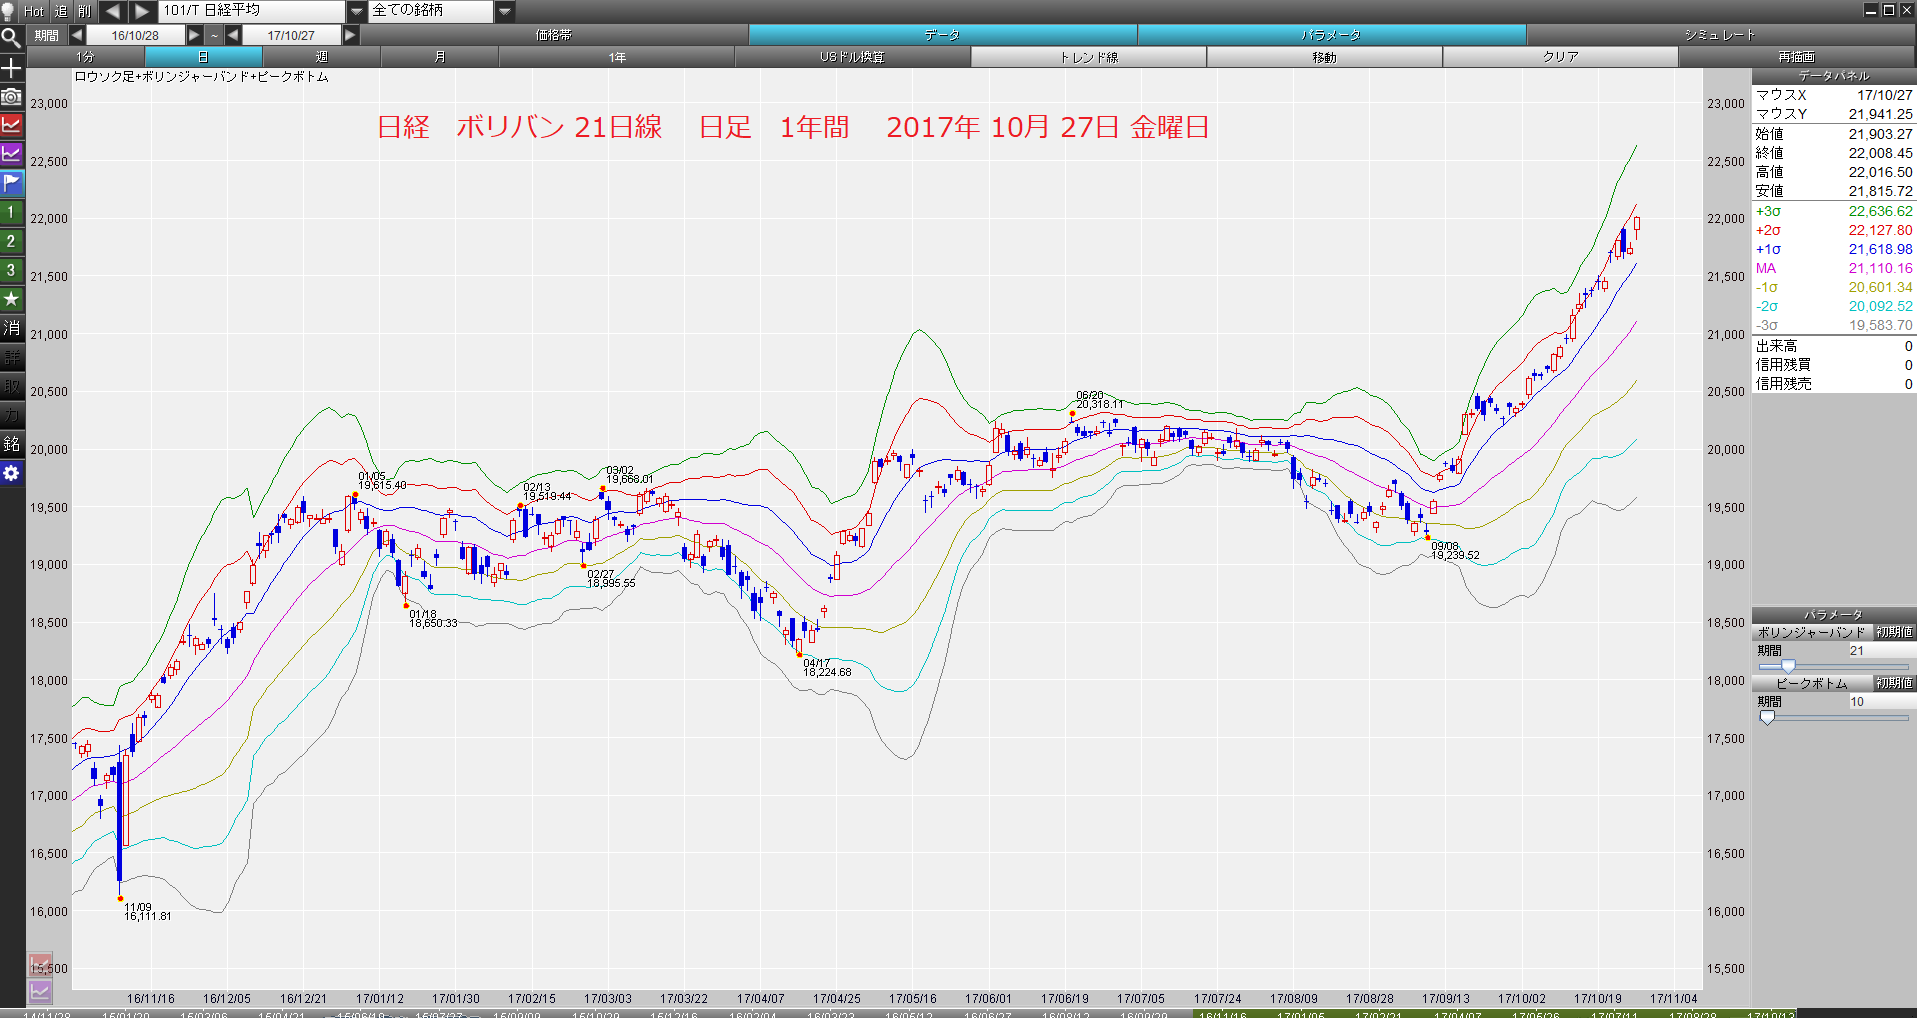1917x1018 pixels.
Task: Click faded purple chart icon at bottom-left
Action: pos(39,992)
